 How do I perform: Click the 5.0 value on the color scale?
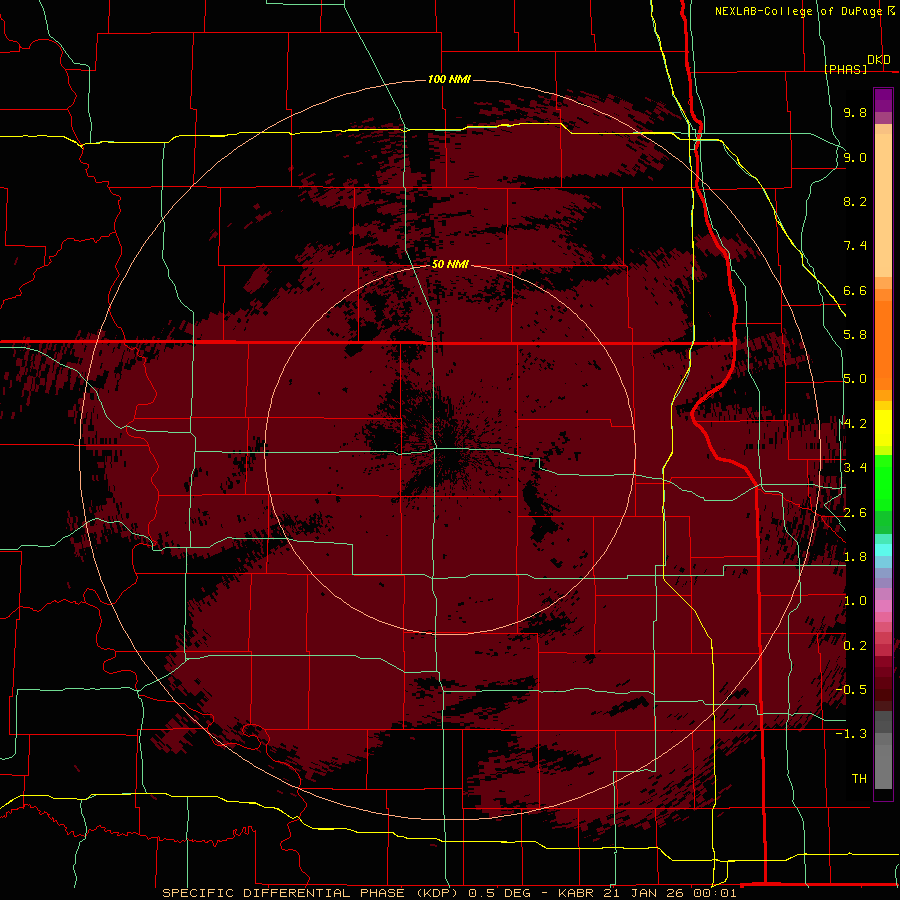(855, 379)
